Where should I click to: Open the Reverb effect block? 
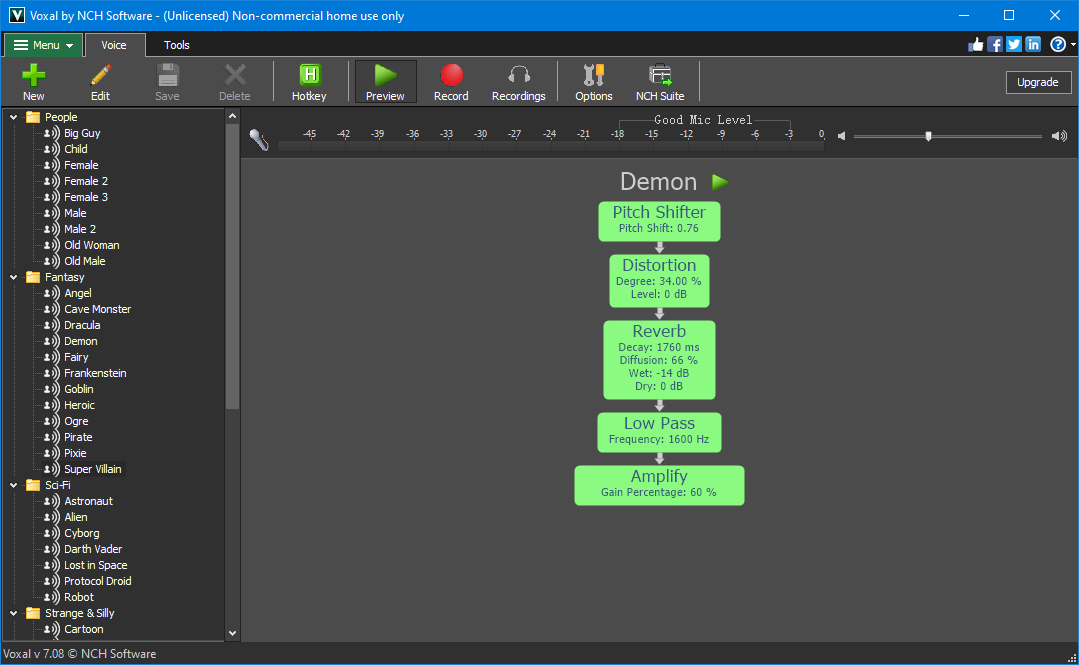click(x=659, y=360)
